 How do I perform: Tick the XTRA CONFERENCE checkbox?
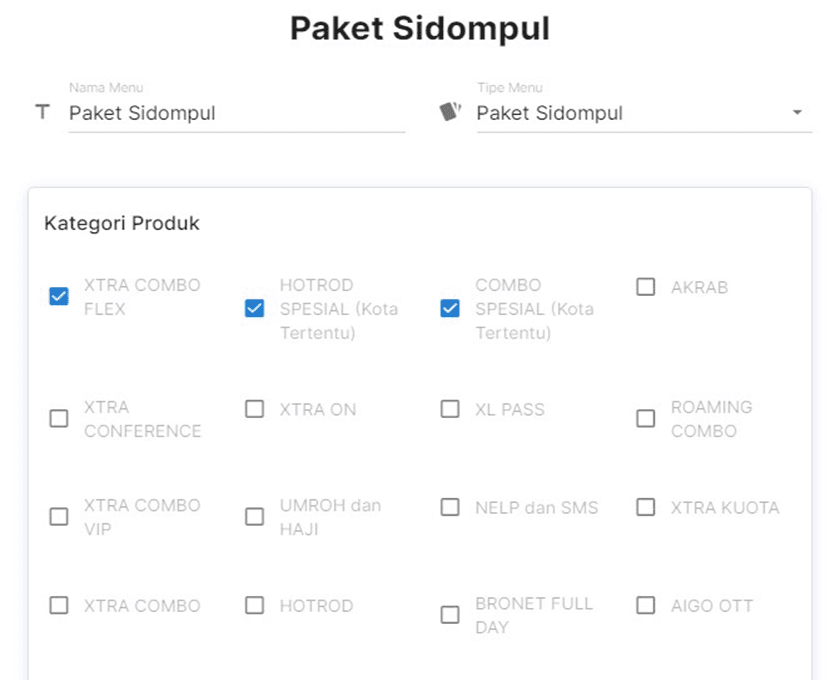[x=59, y=418]
